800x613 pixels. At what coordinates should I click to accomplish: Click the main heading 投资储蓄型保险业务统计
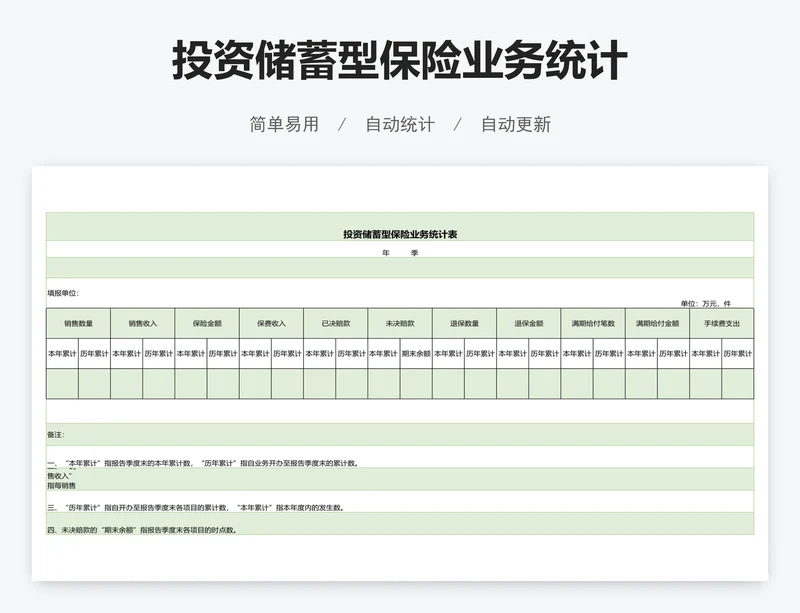click(x=399, y=61)
